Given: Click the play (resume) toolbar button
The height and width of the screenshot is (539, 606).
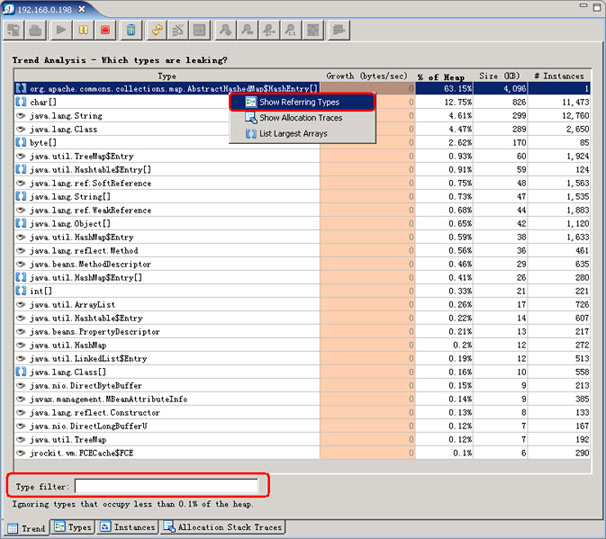Looking at the screenshot, I should [61, 30].
